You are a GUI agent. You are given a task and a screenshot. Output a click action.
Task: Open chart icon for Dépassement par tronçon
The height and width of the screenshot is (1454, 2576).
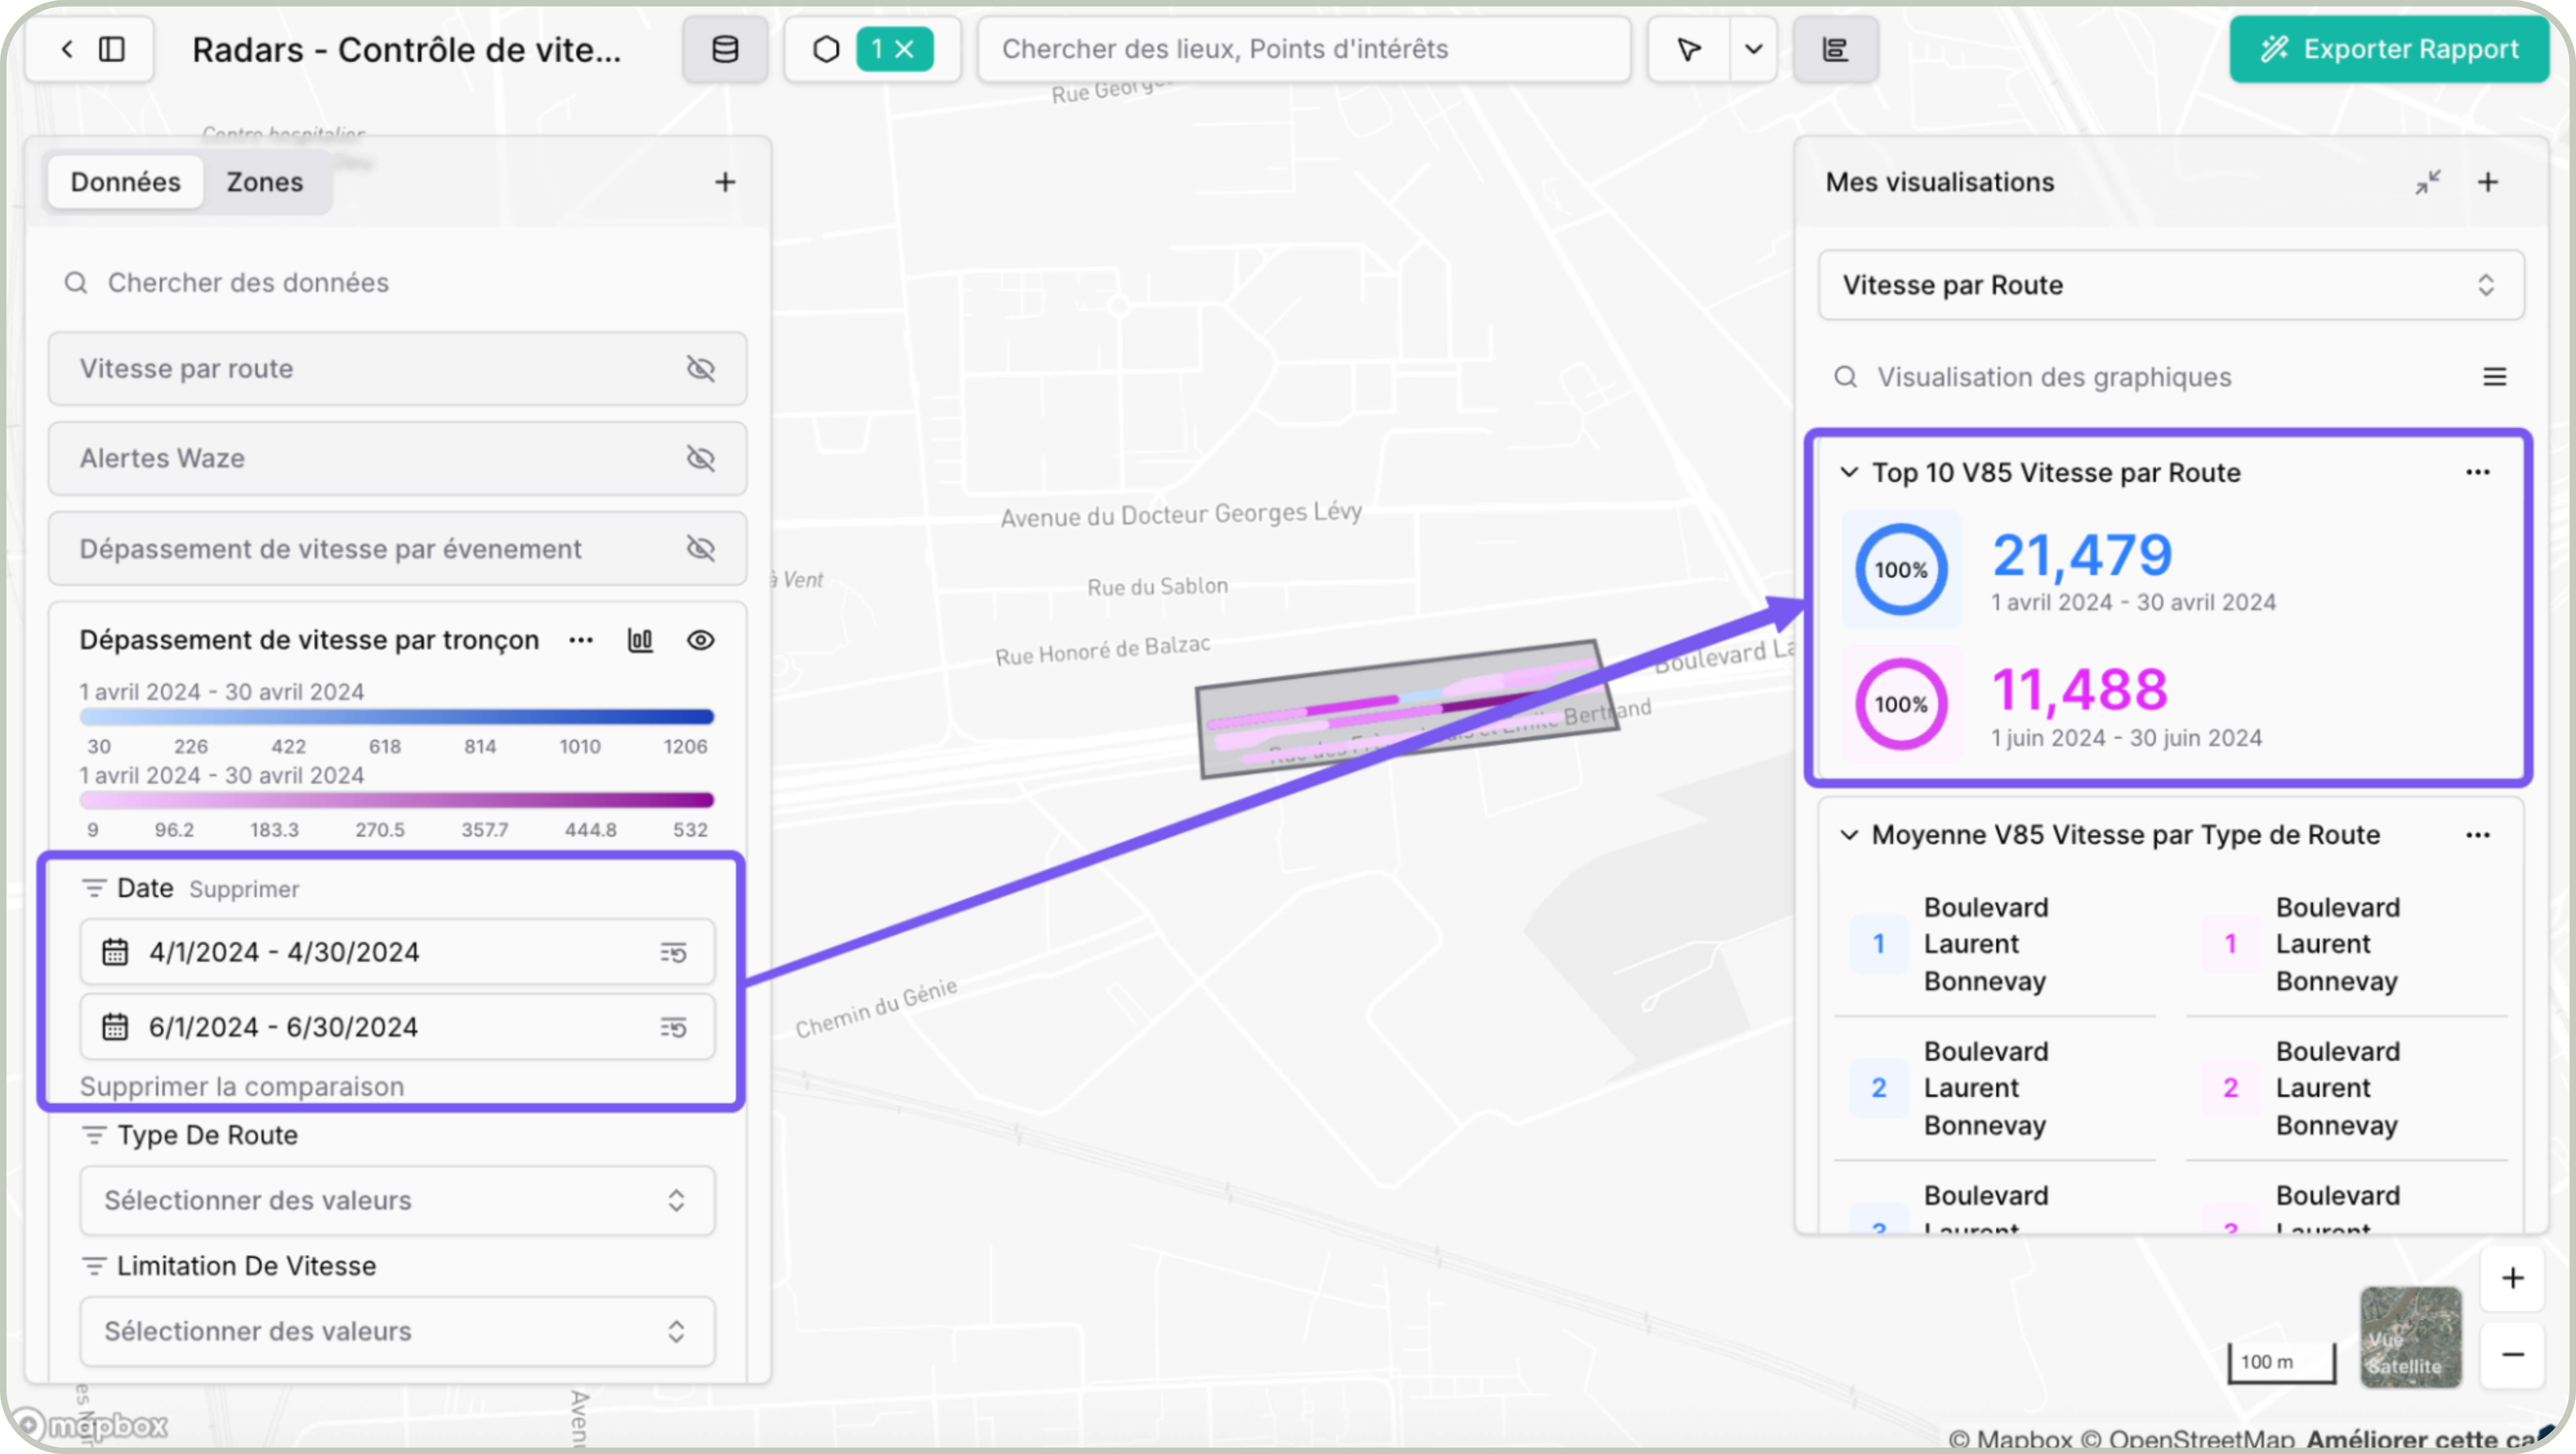[640, 640]
